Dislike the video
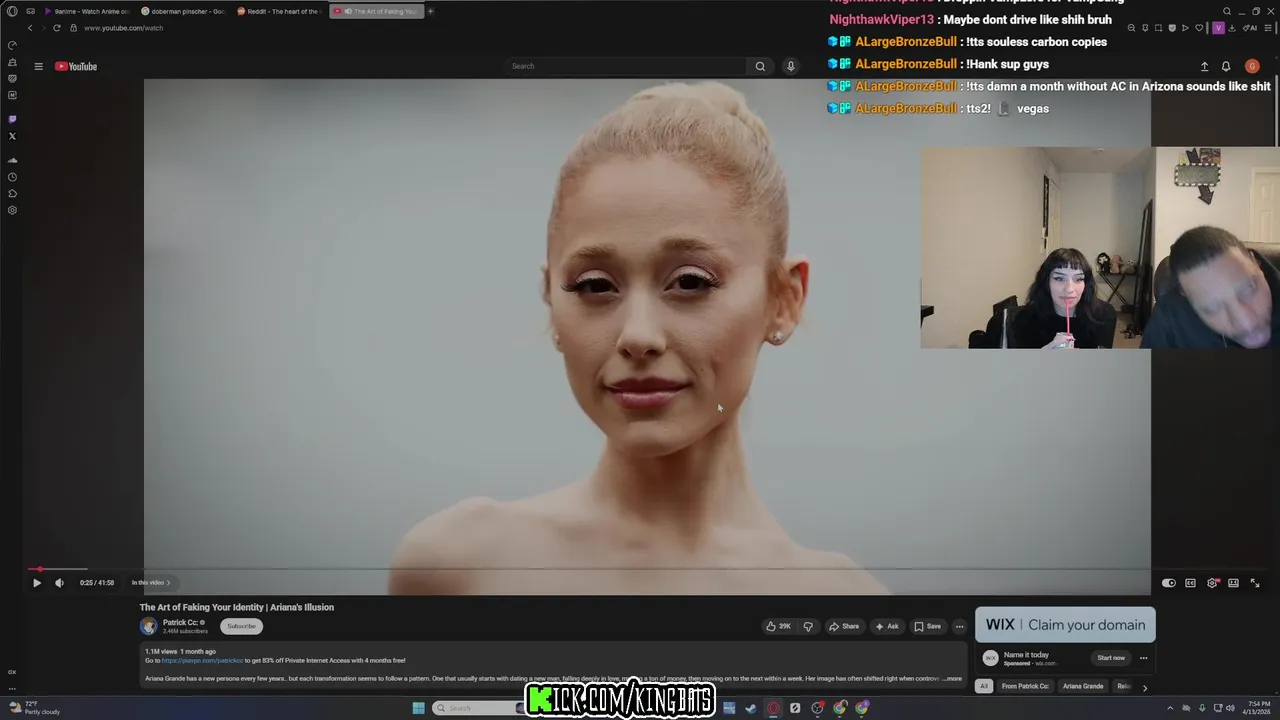 (808, 627)
